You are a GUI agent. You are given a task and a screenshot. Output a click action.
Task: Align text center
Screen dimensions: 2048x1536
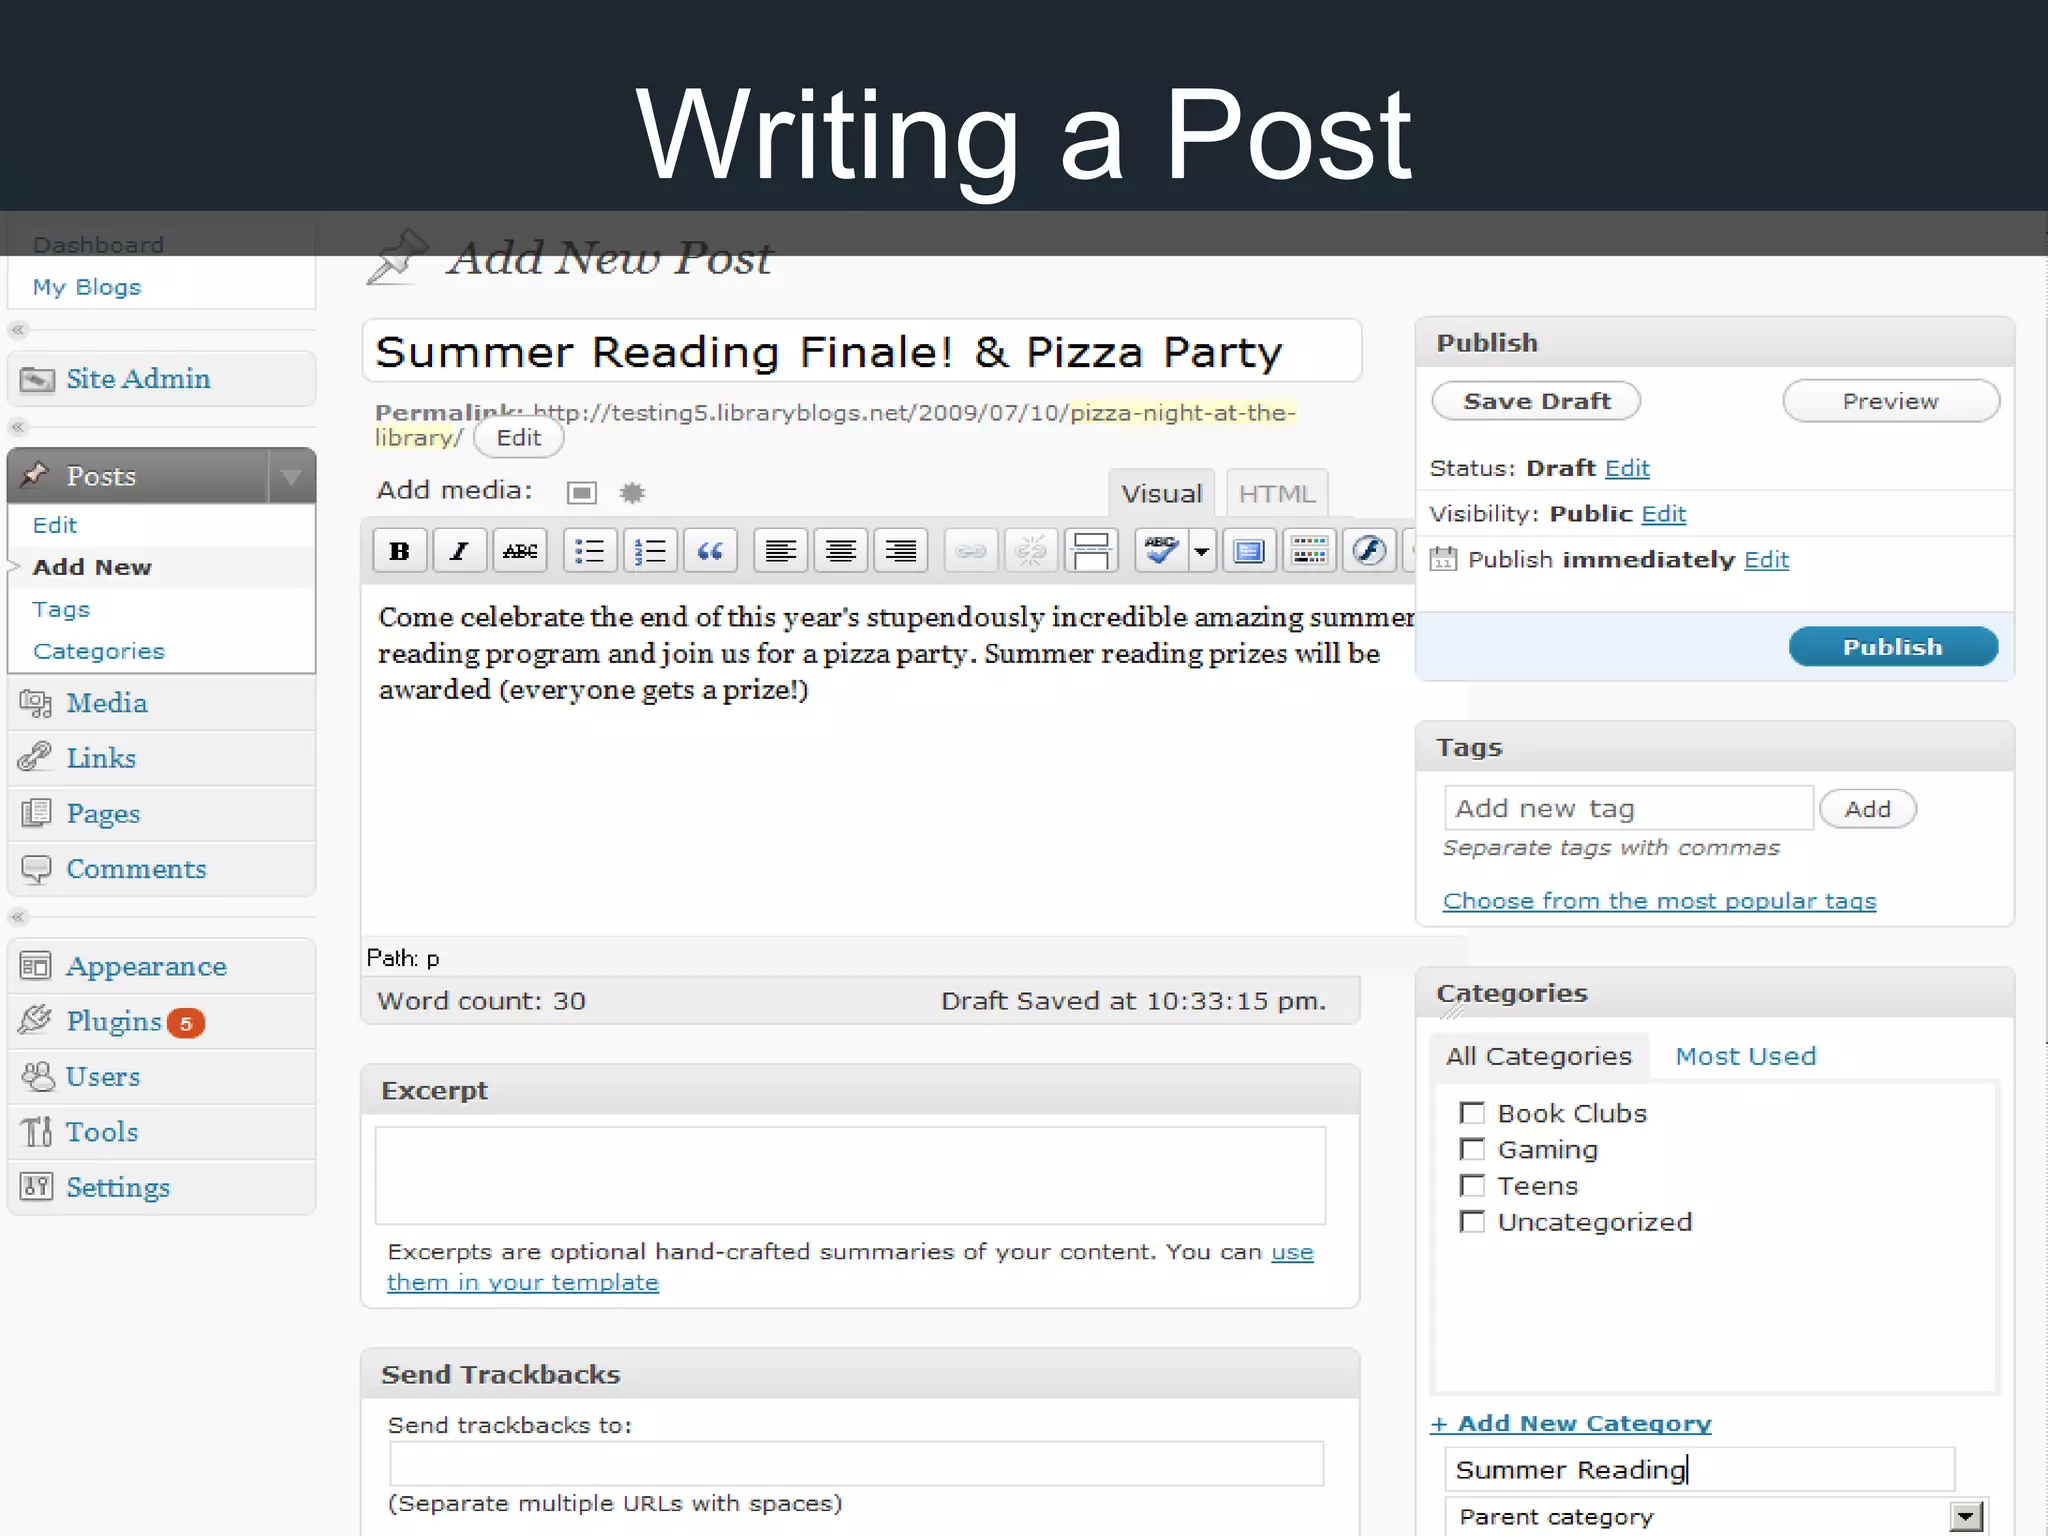[841, 551]
